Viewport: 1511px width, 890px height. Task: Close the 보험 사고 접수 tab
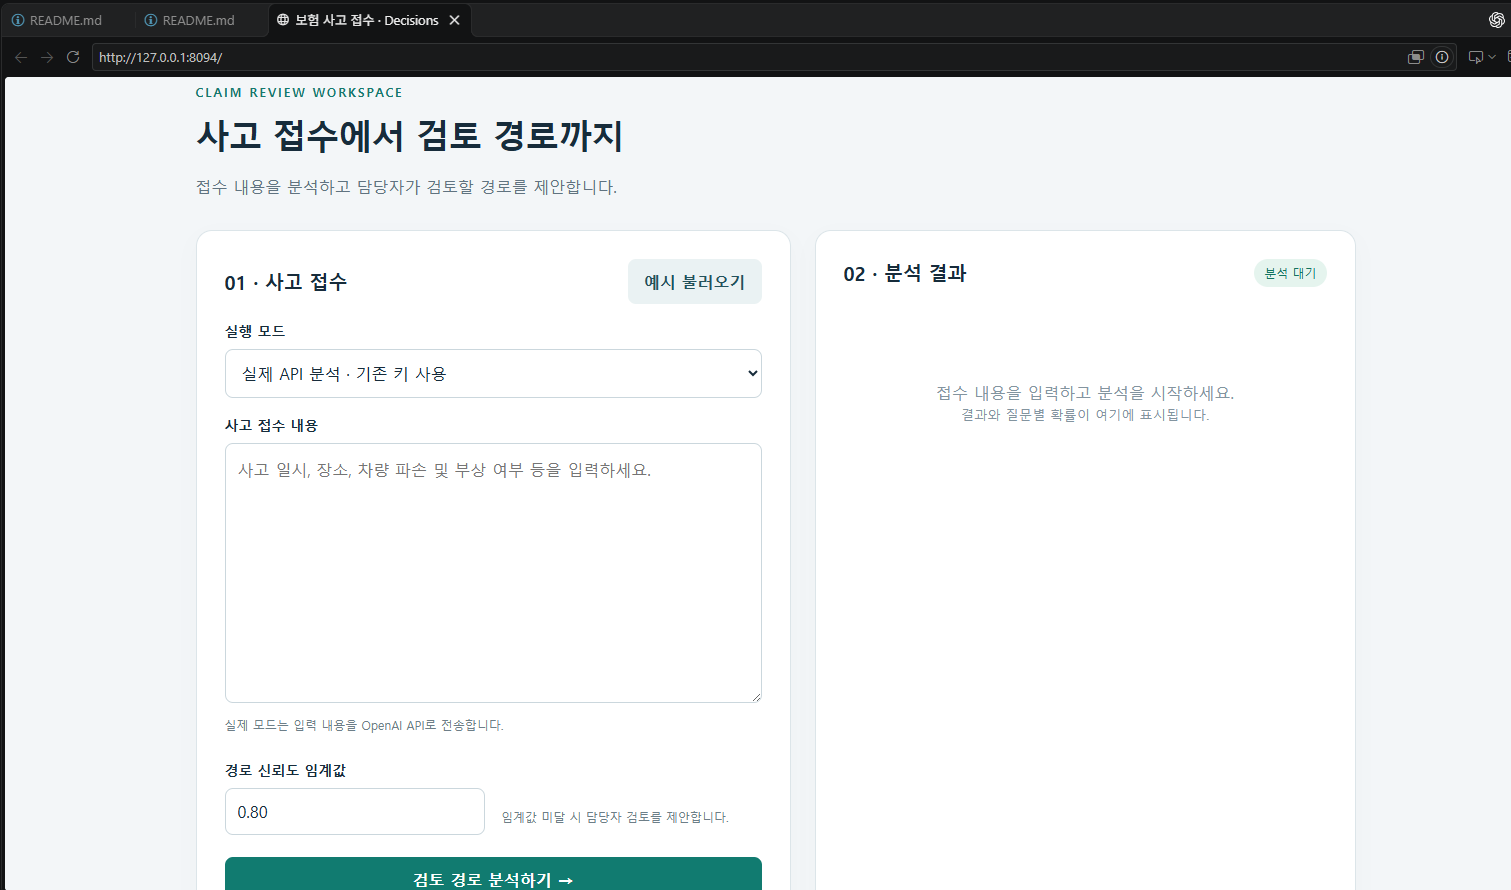tap(455, 20)
